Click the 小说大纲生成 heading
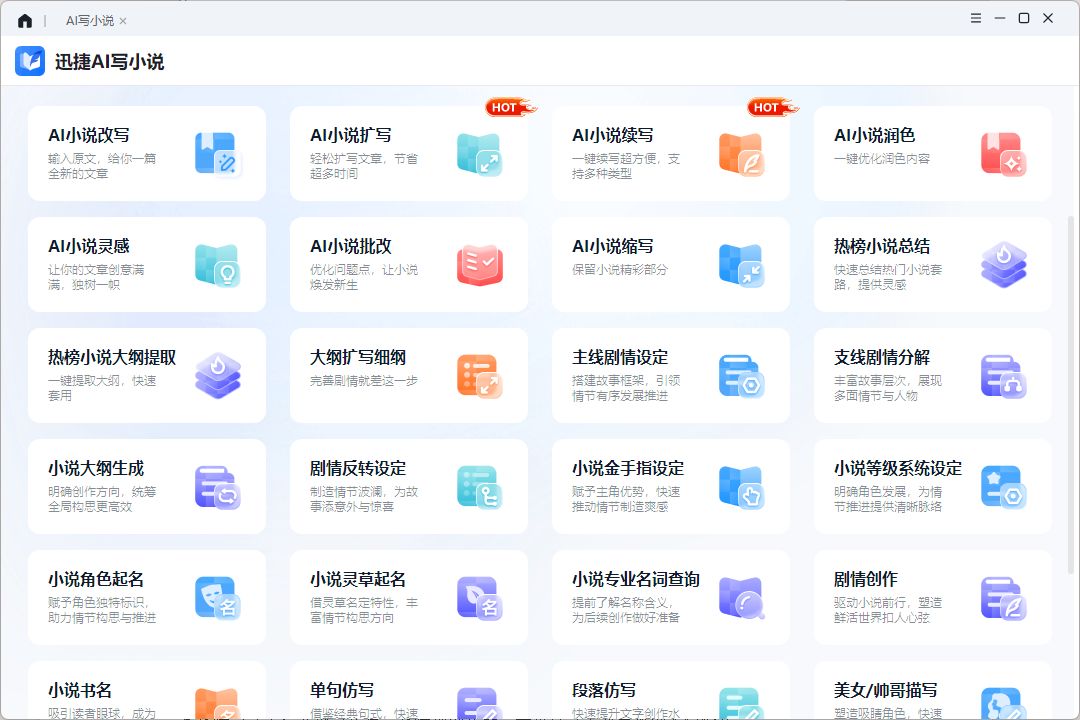Screen dimensions: 1080x720 coord(96,468)
